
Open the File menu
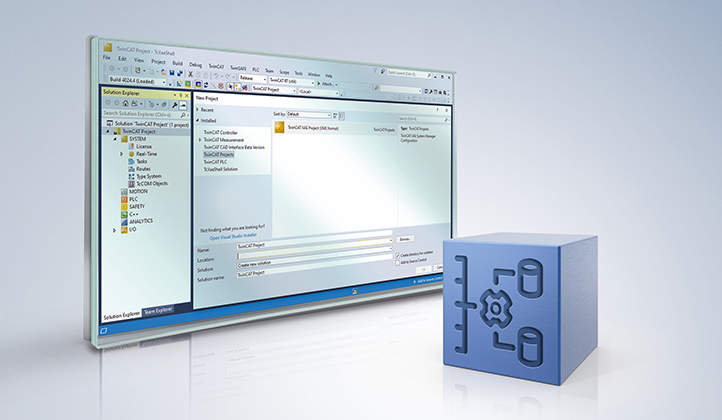106,58
